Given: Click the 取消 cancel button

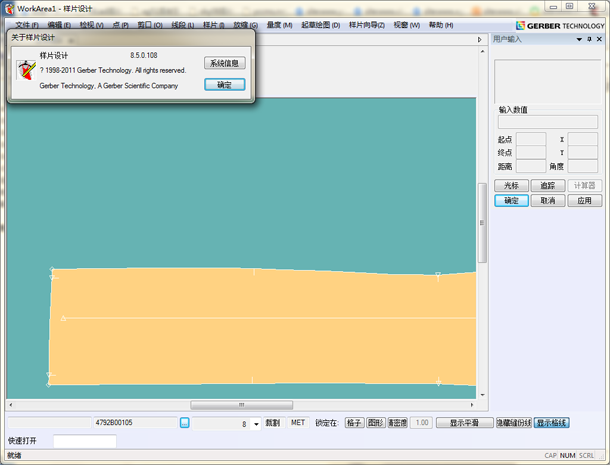Looking at the screenshot, I should 548,200.
